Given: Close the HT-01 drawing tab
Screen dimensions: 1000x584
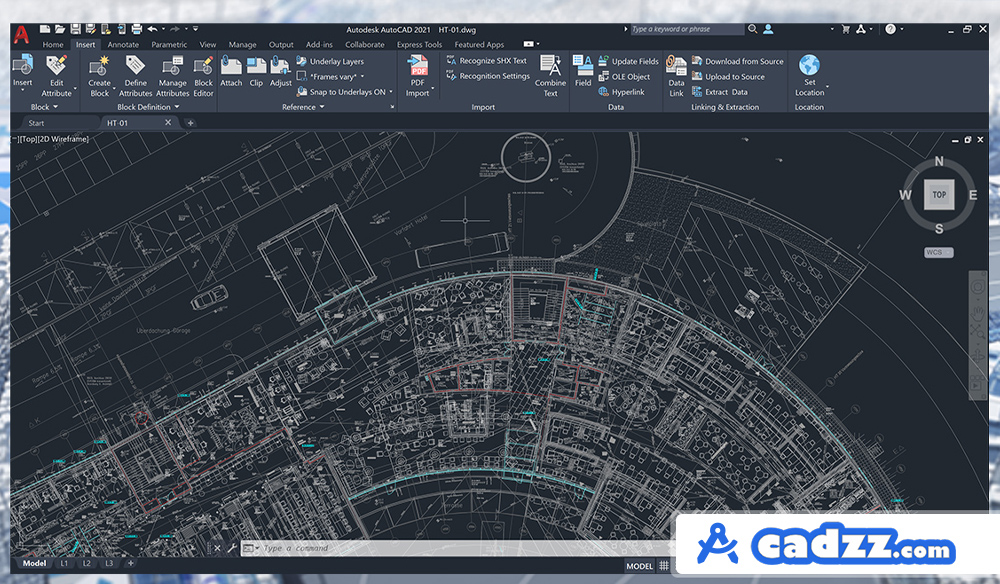Looking at the screenshot, I should point(168,122).
